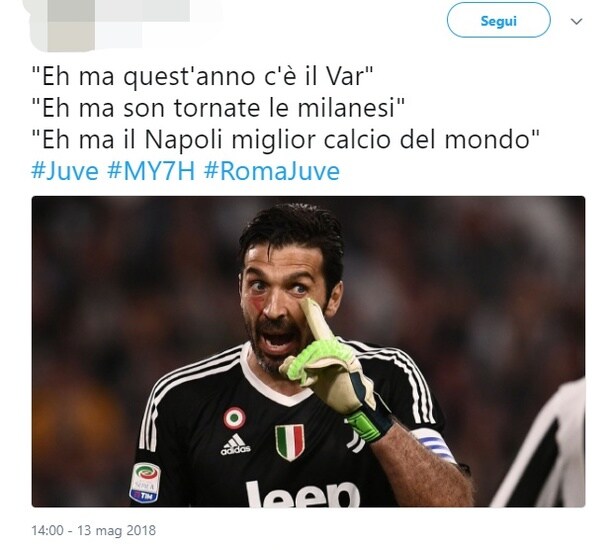The height and width of the screenshot is (550, 613).
Task: Click the captain's armband in the photo
Action: 435,444
